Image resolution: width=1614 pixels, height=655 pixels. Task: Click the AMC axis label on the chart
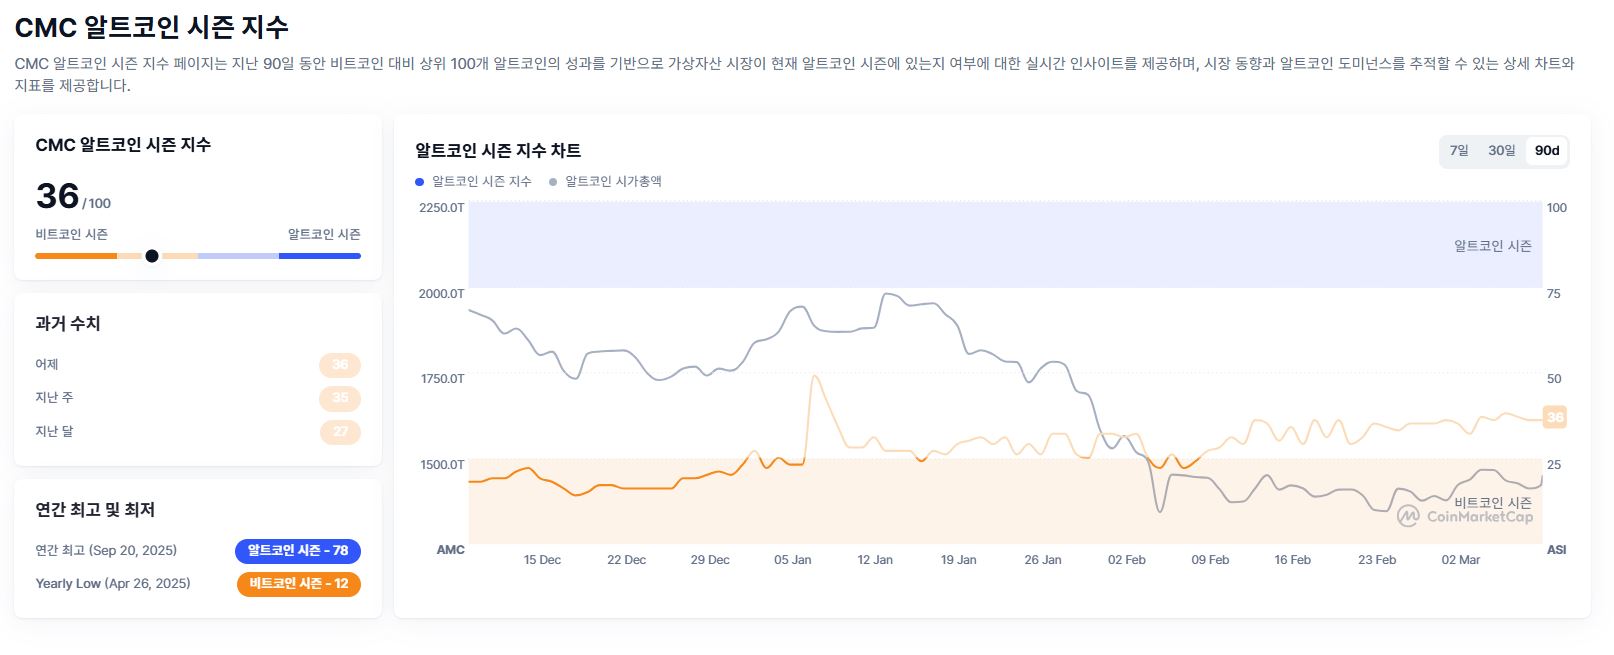453,549
